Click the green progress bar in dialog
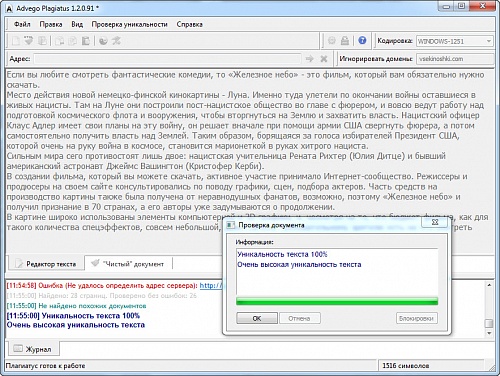 [x=337, y=301]
